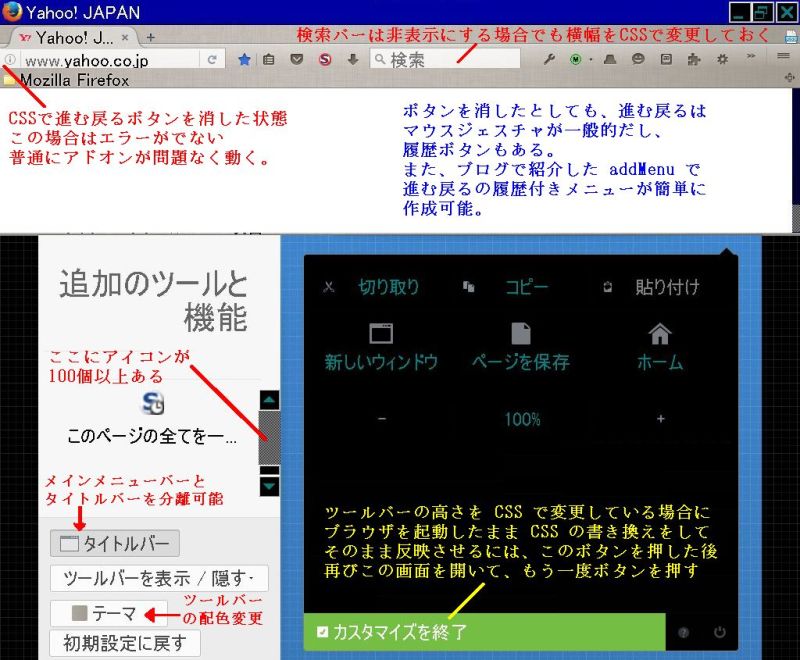Image resolution: width=800 pixels, height=660 pixels.
Task: Close the Yahoo! J... tab
Action: (x=125, y=38)
